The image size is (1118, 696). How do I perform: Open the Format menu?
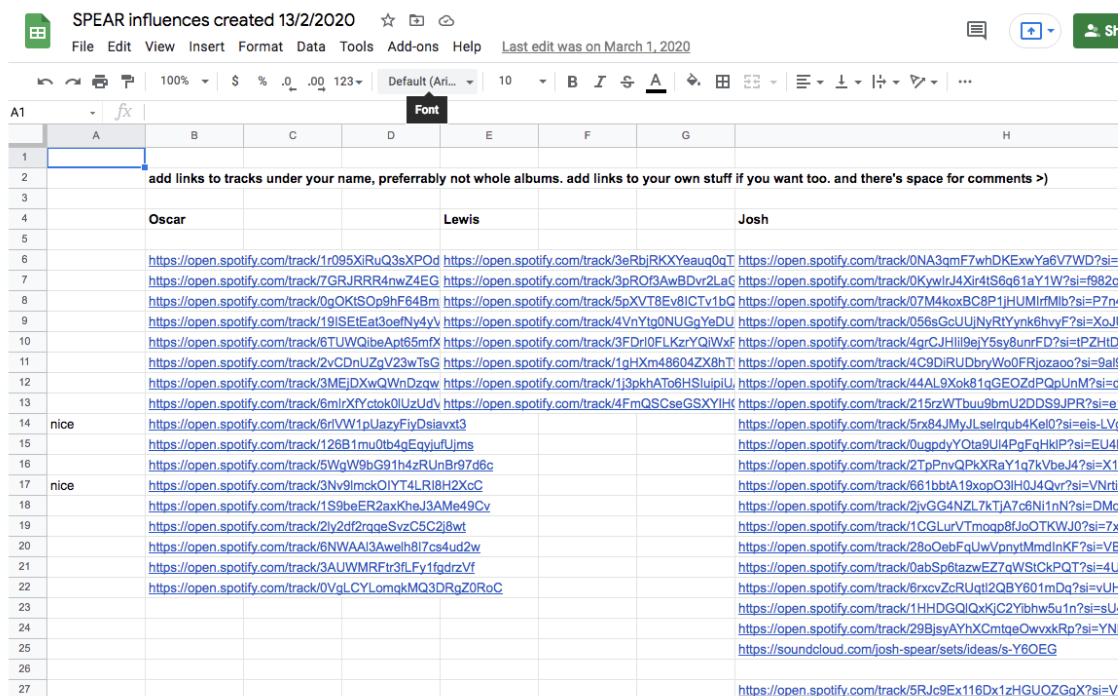(260, 46)
